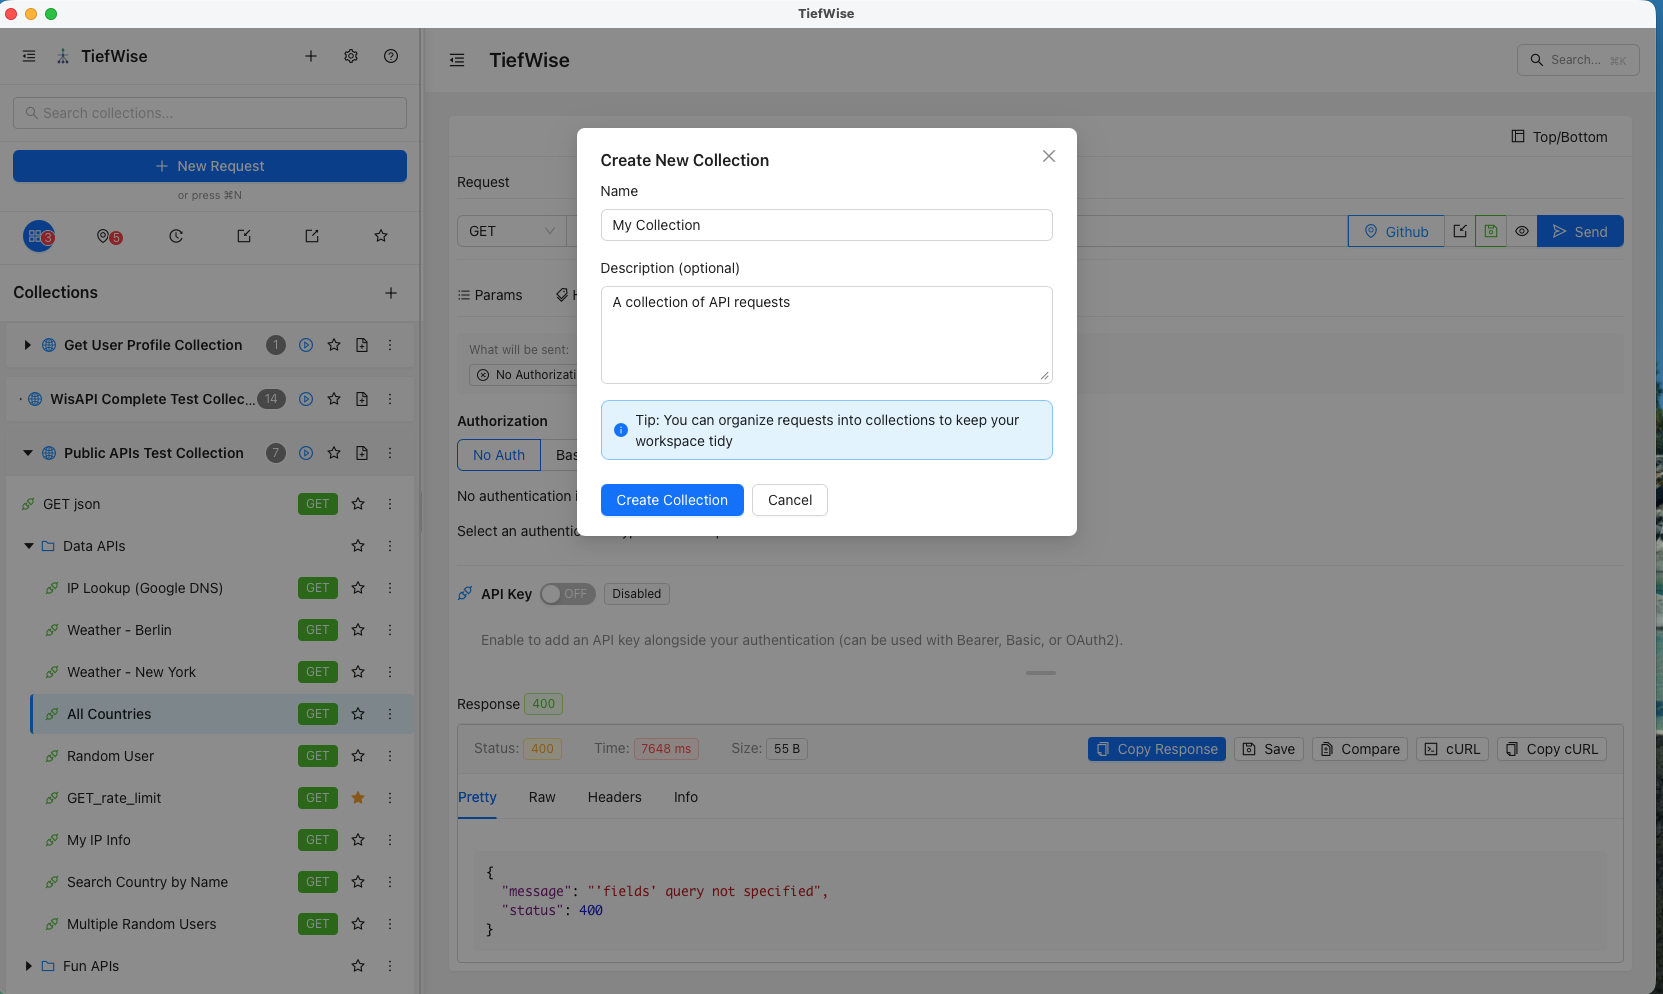This screenshot has width=1663, height=994.
Task: Focus the Search collections field
Action: pyautogui.click(x=210, y=113)
